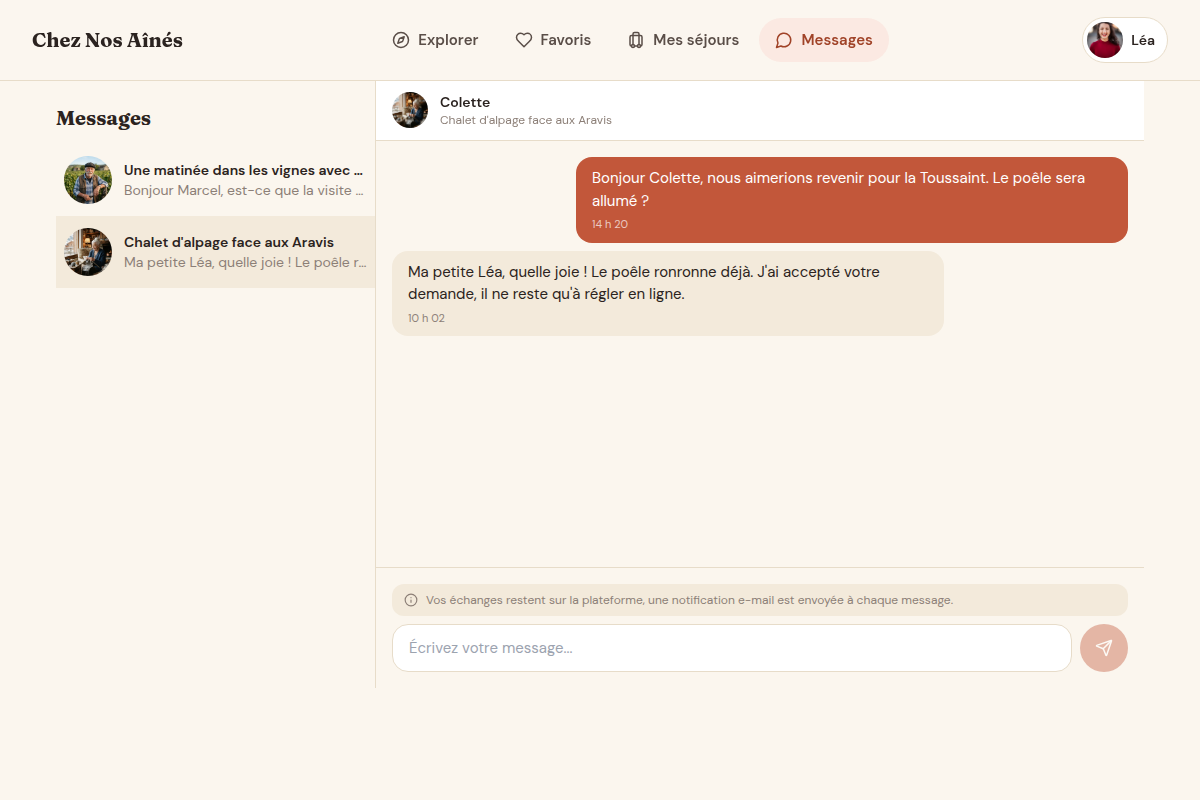Click the name Colette in the chat header

click(x=465, y=102)
